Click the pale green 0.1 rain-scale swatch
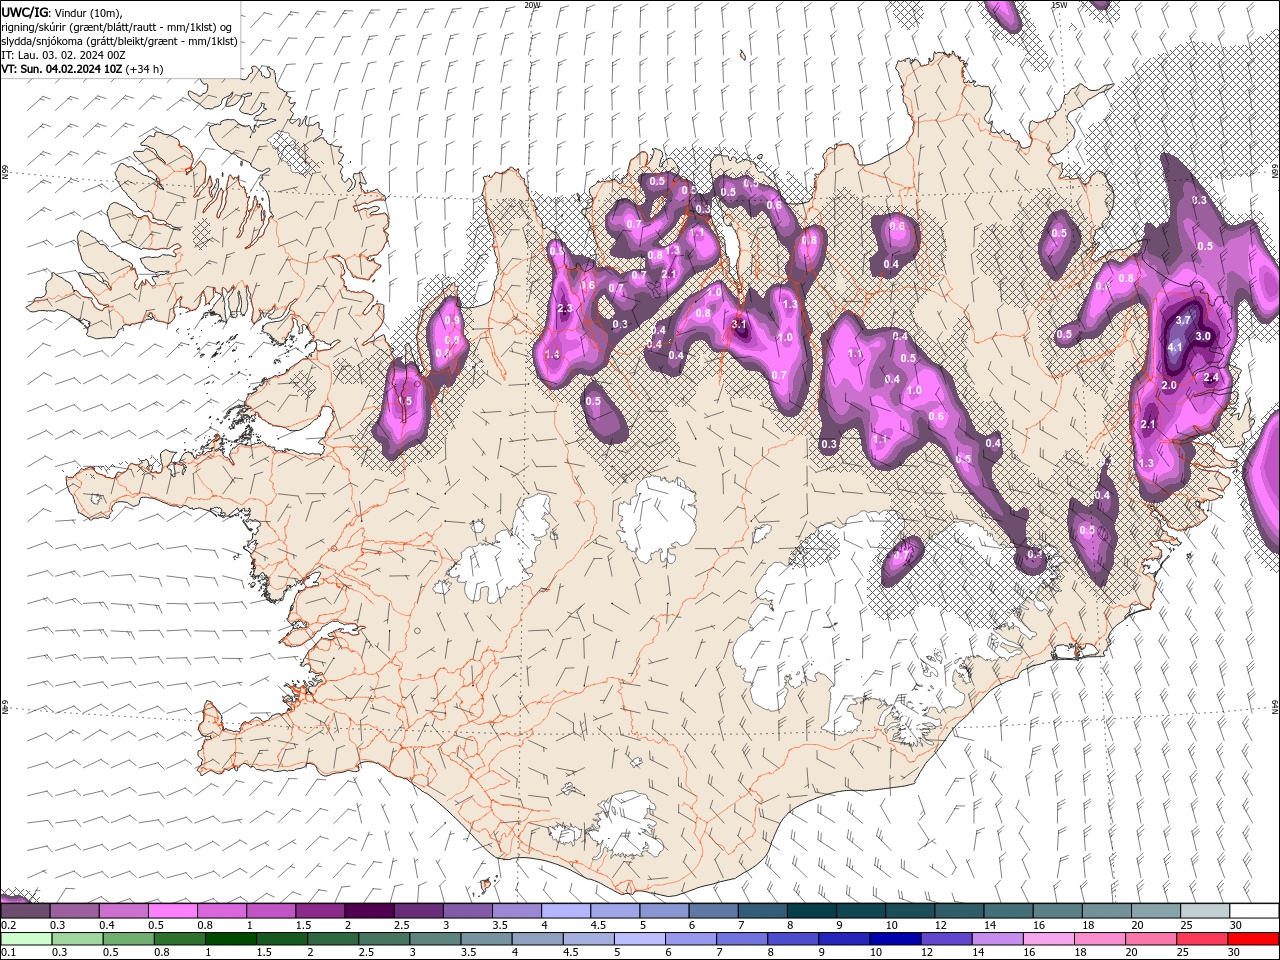This screenshot has height=960, width=1280. coord(25,939)
